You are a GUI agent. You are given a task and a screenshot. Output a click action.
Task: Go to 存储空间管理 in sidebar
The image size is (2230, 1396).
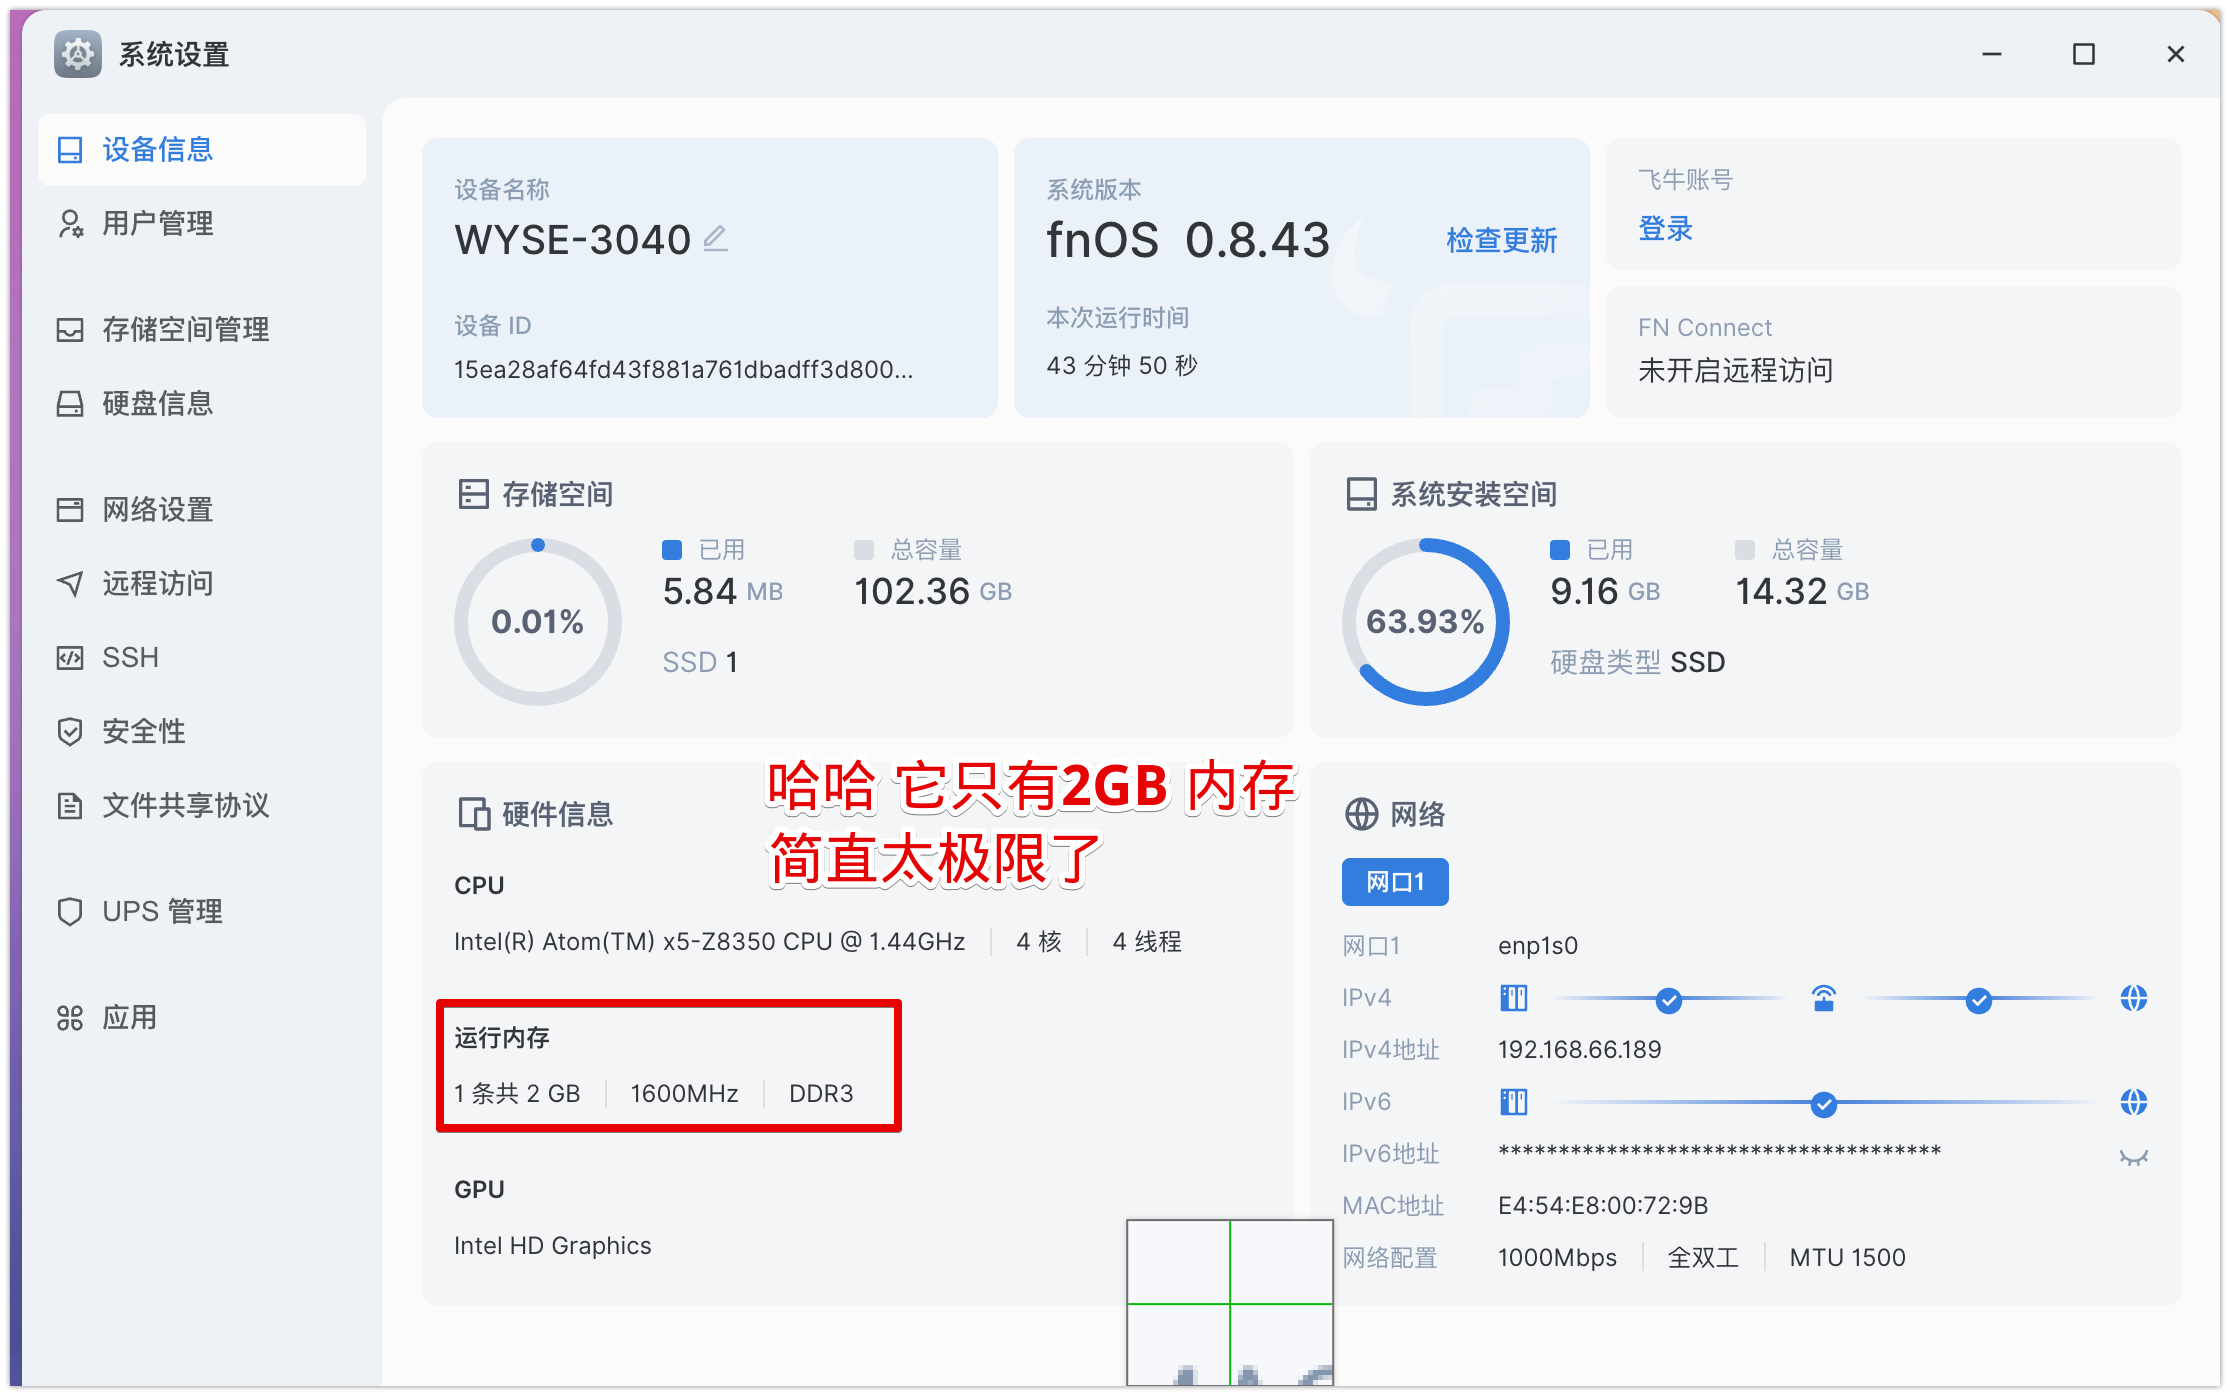[x=185, y=329]
